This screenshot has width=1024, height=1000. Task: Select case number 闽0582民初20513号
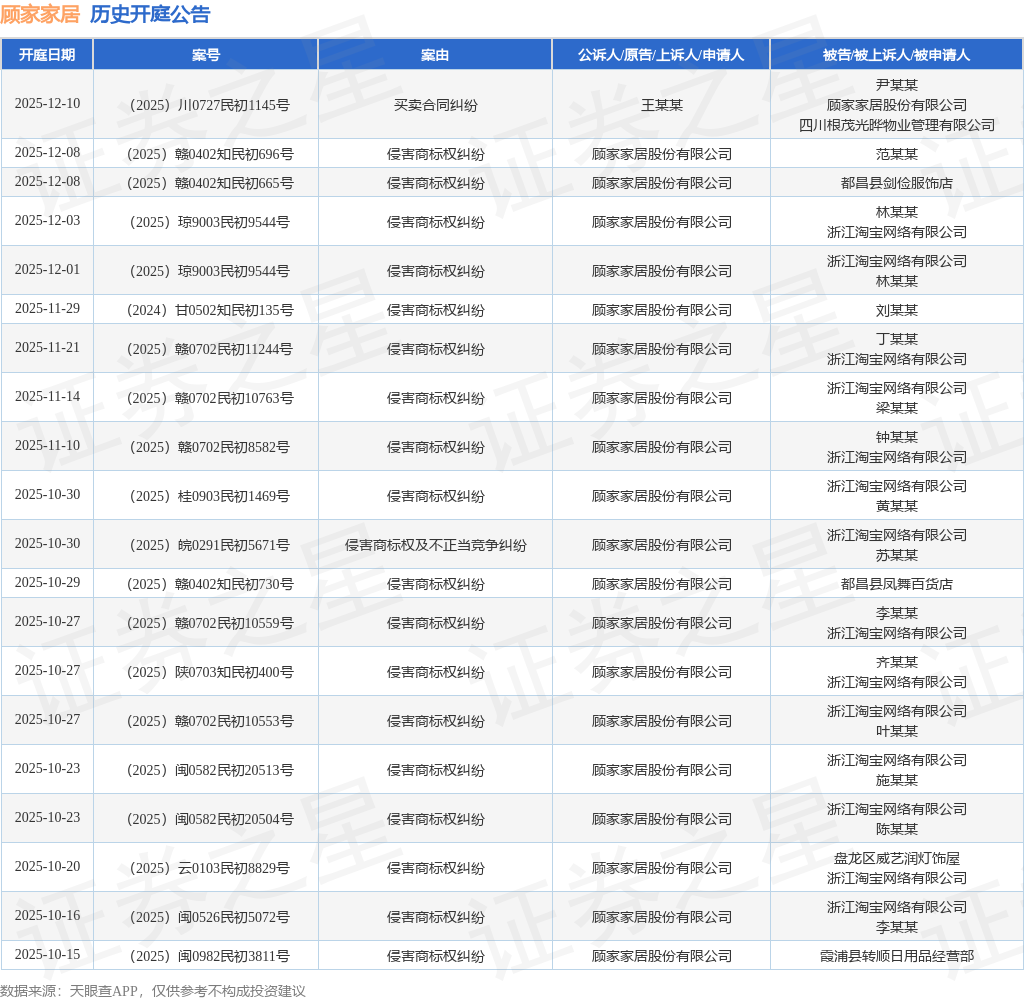[x=210, y=770]
